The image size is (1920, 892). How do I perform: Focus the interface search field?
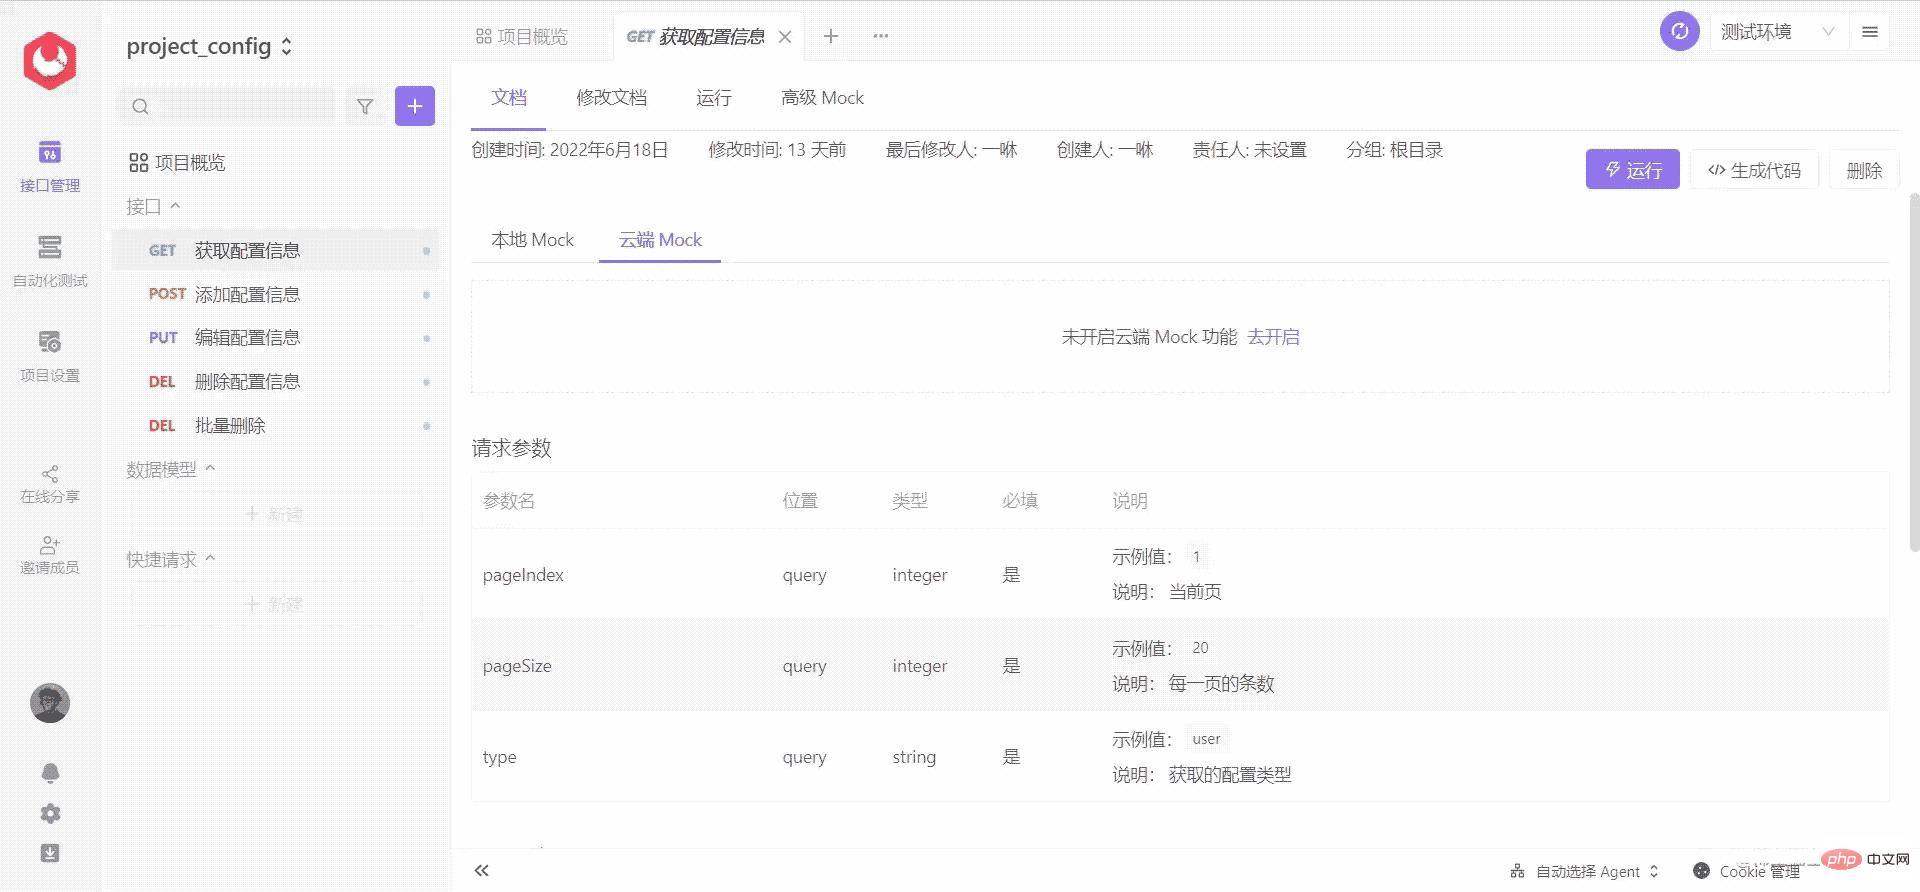(226, 106)
